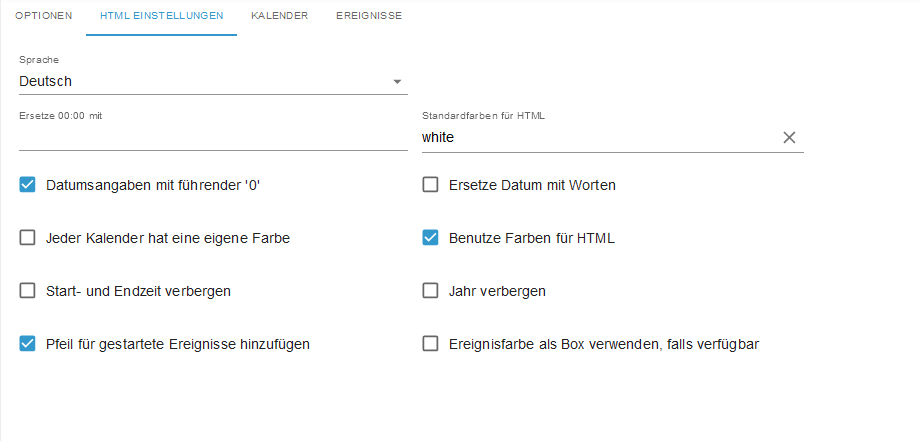Expand the Sprache dropdown arrow

pos(397,81)
